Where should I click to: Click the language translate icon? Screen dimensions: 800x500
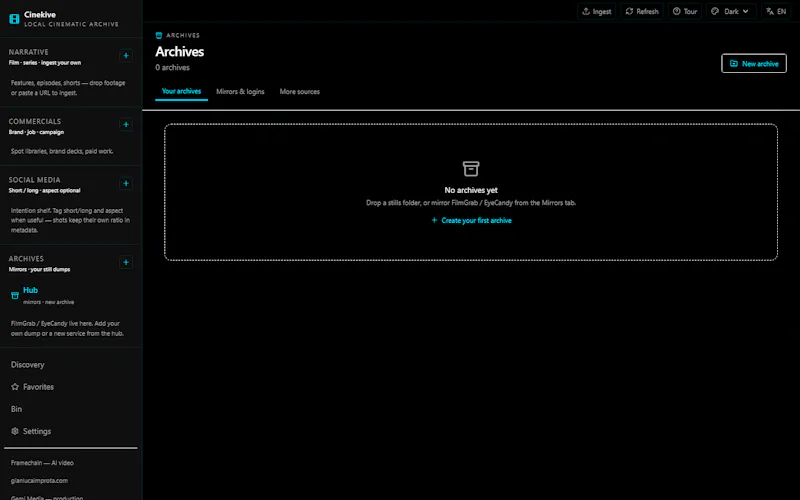770,11
